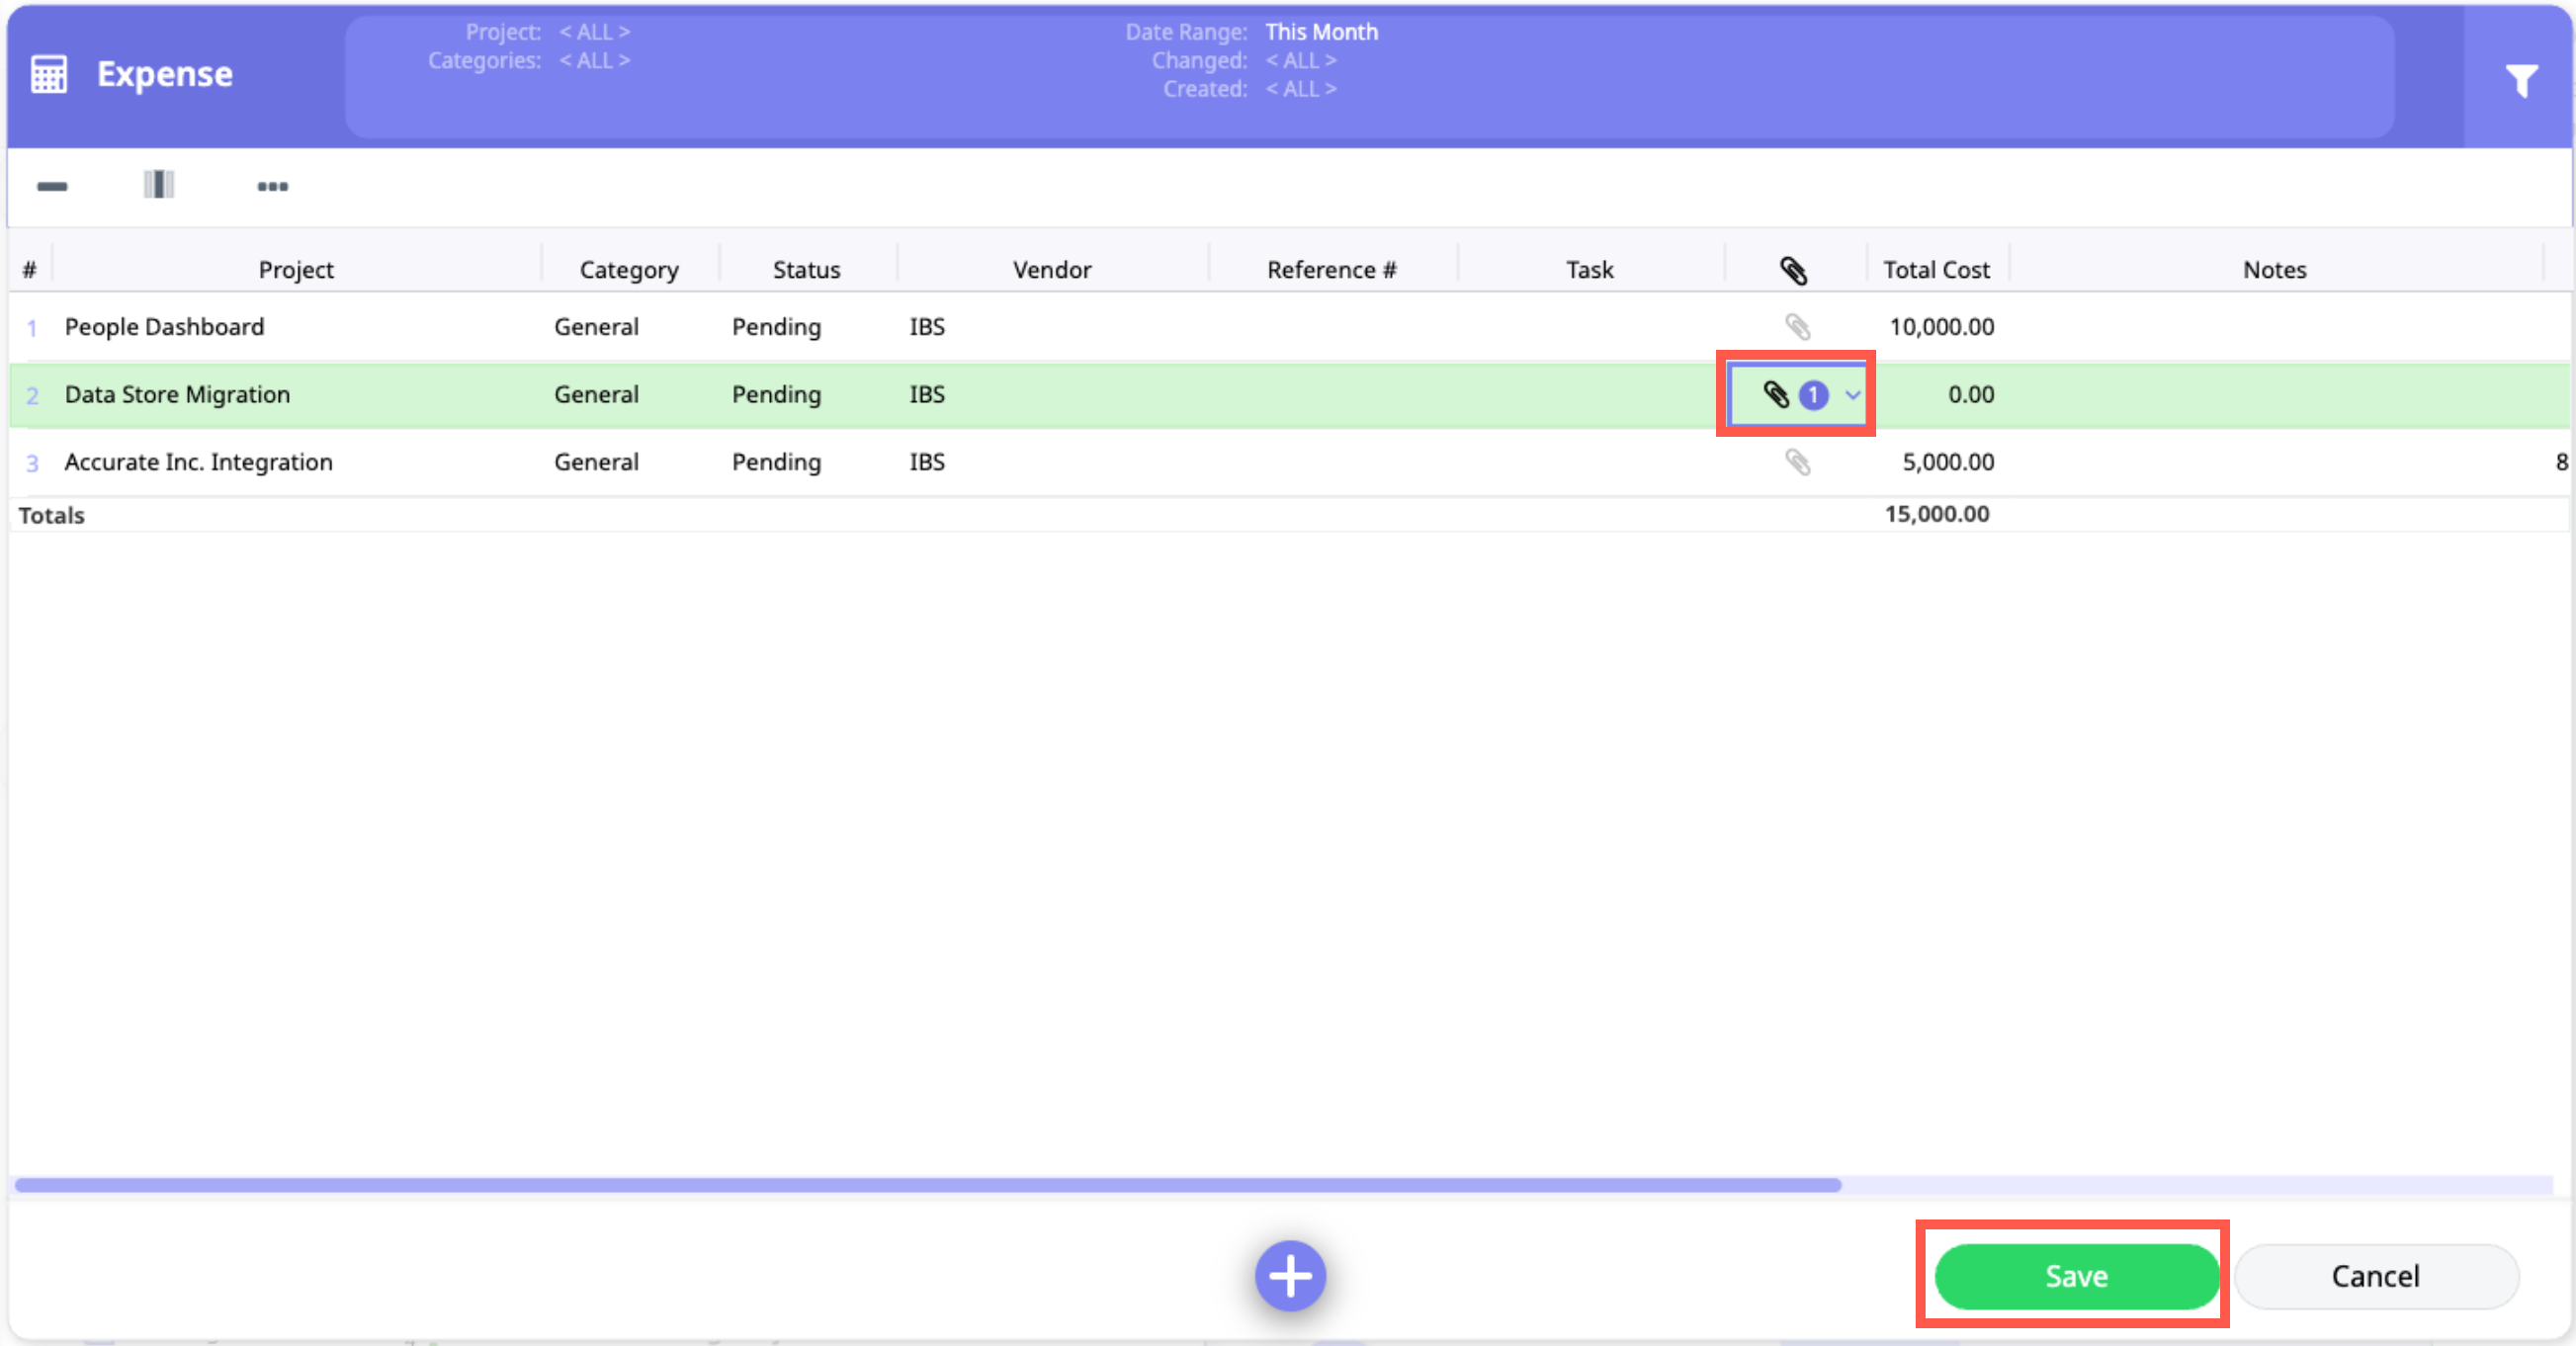Click the People Dashboard row attachment paperclip
2576x1346 pixels.
[x=1797, y=327]
